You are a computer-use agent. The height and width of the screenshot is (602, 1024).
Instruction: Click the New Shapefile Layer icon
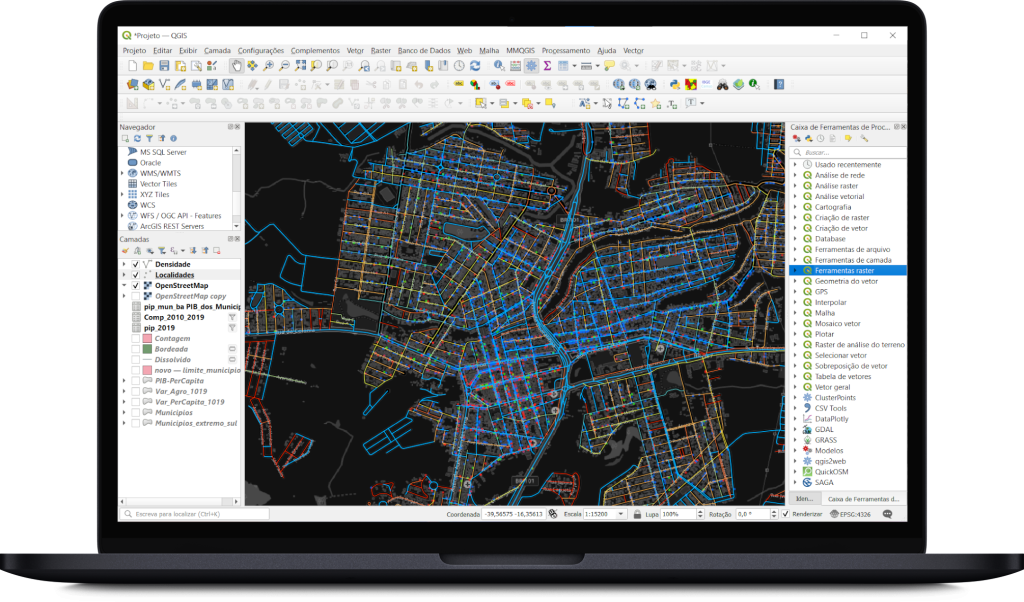[165, 84]
